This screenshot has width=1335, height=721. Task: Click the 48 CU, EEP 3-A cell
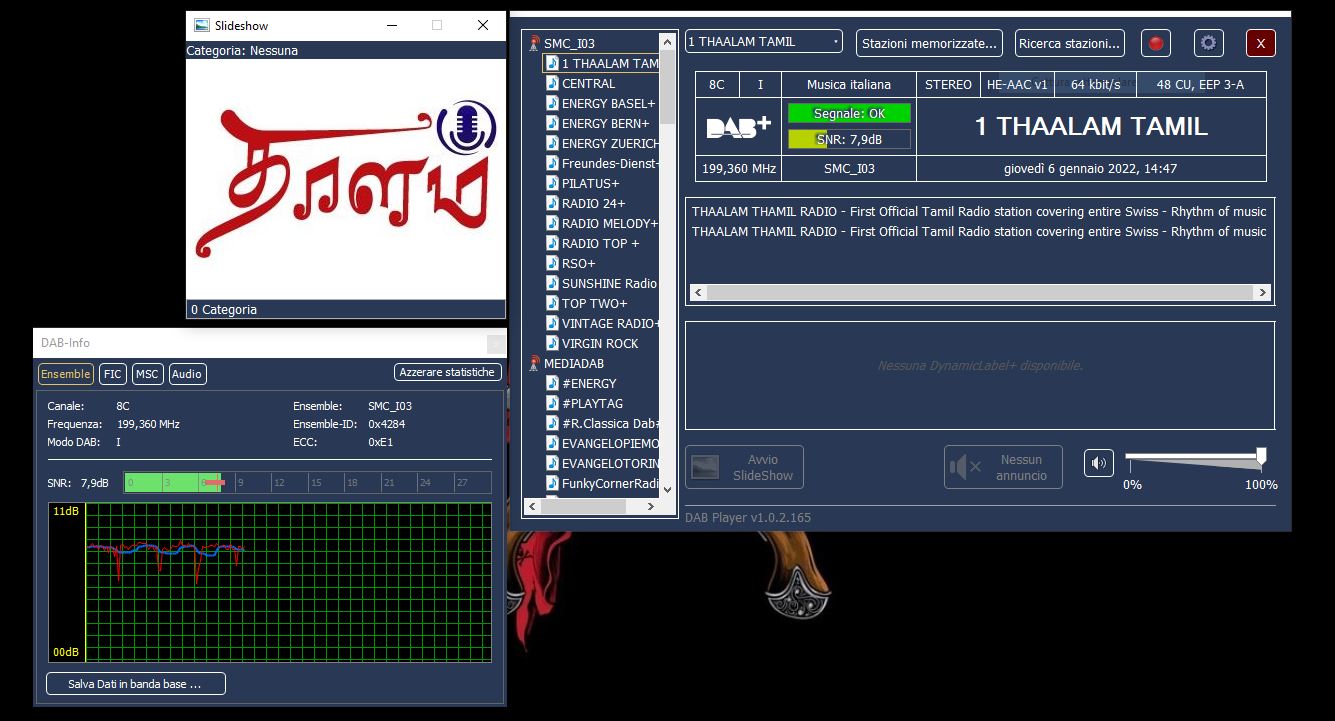pos(1200,85)
